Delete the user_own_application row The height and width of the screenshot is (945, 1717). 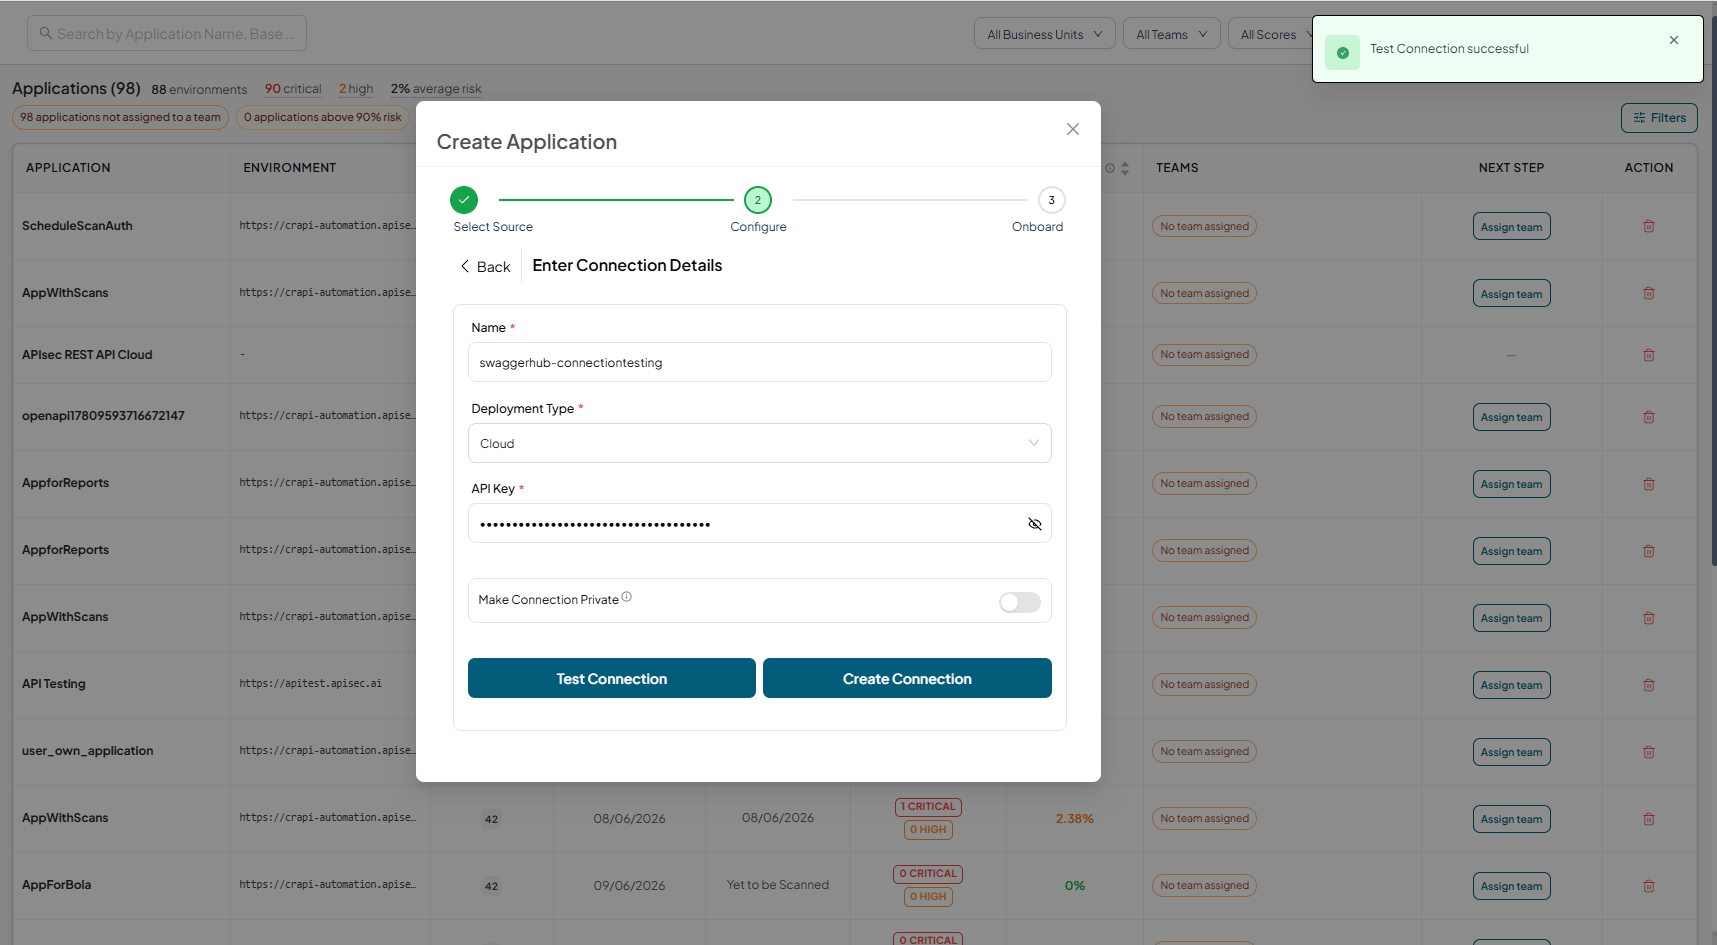click(1649, 752)
